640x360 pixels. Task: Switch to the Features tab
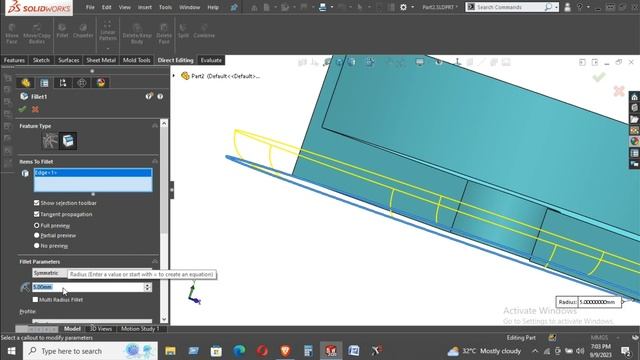click(x=14, y=60)
